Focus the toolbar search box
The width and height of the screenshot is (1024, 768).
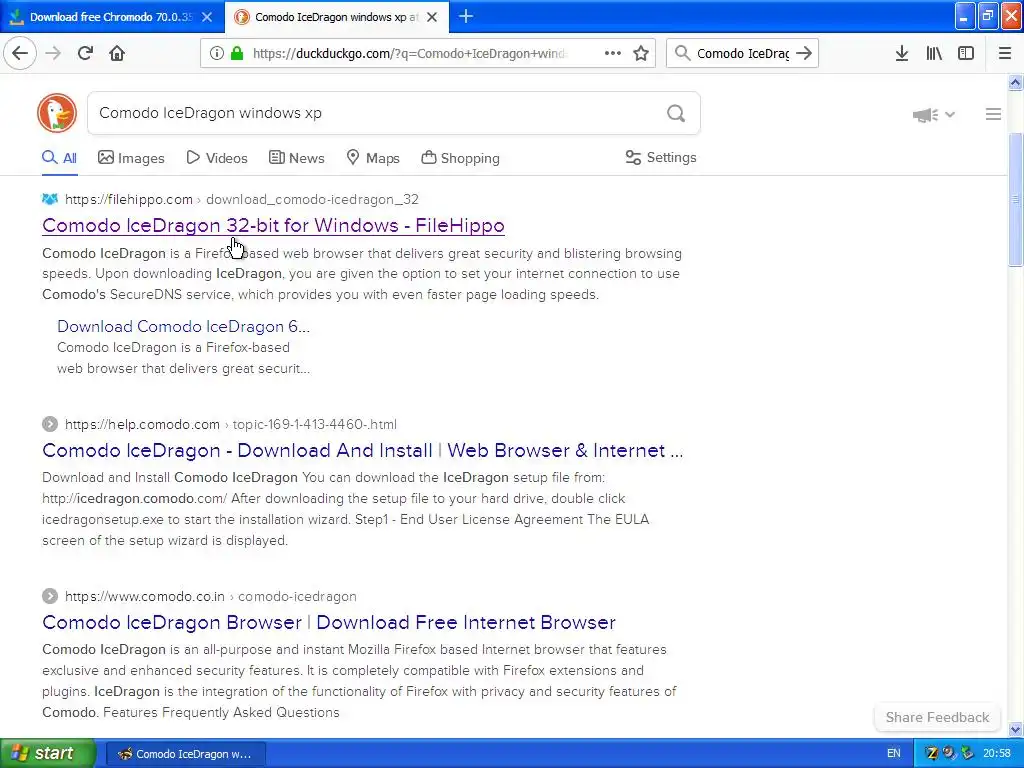[x=743, y=54]
